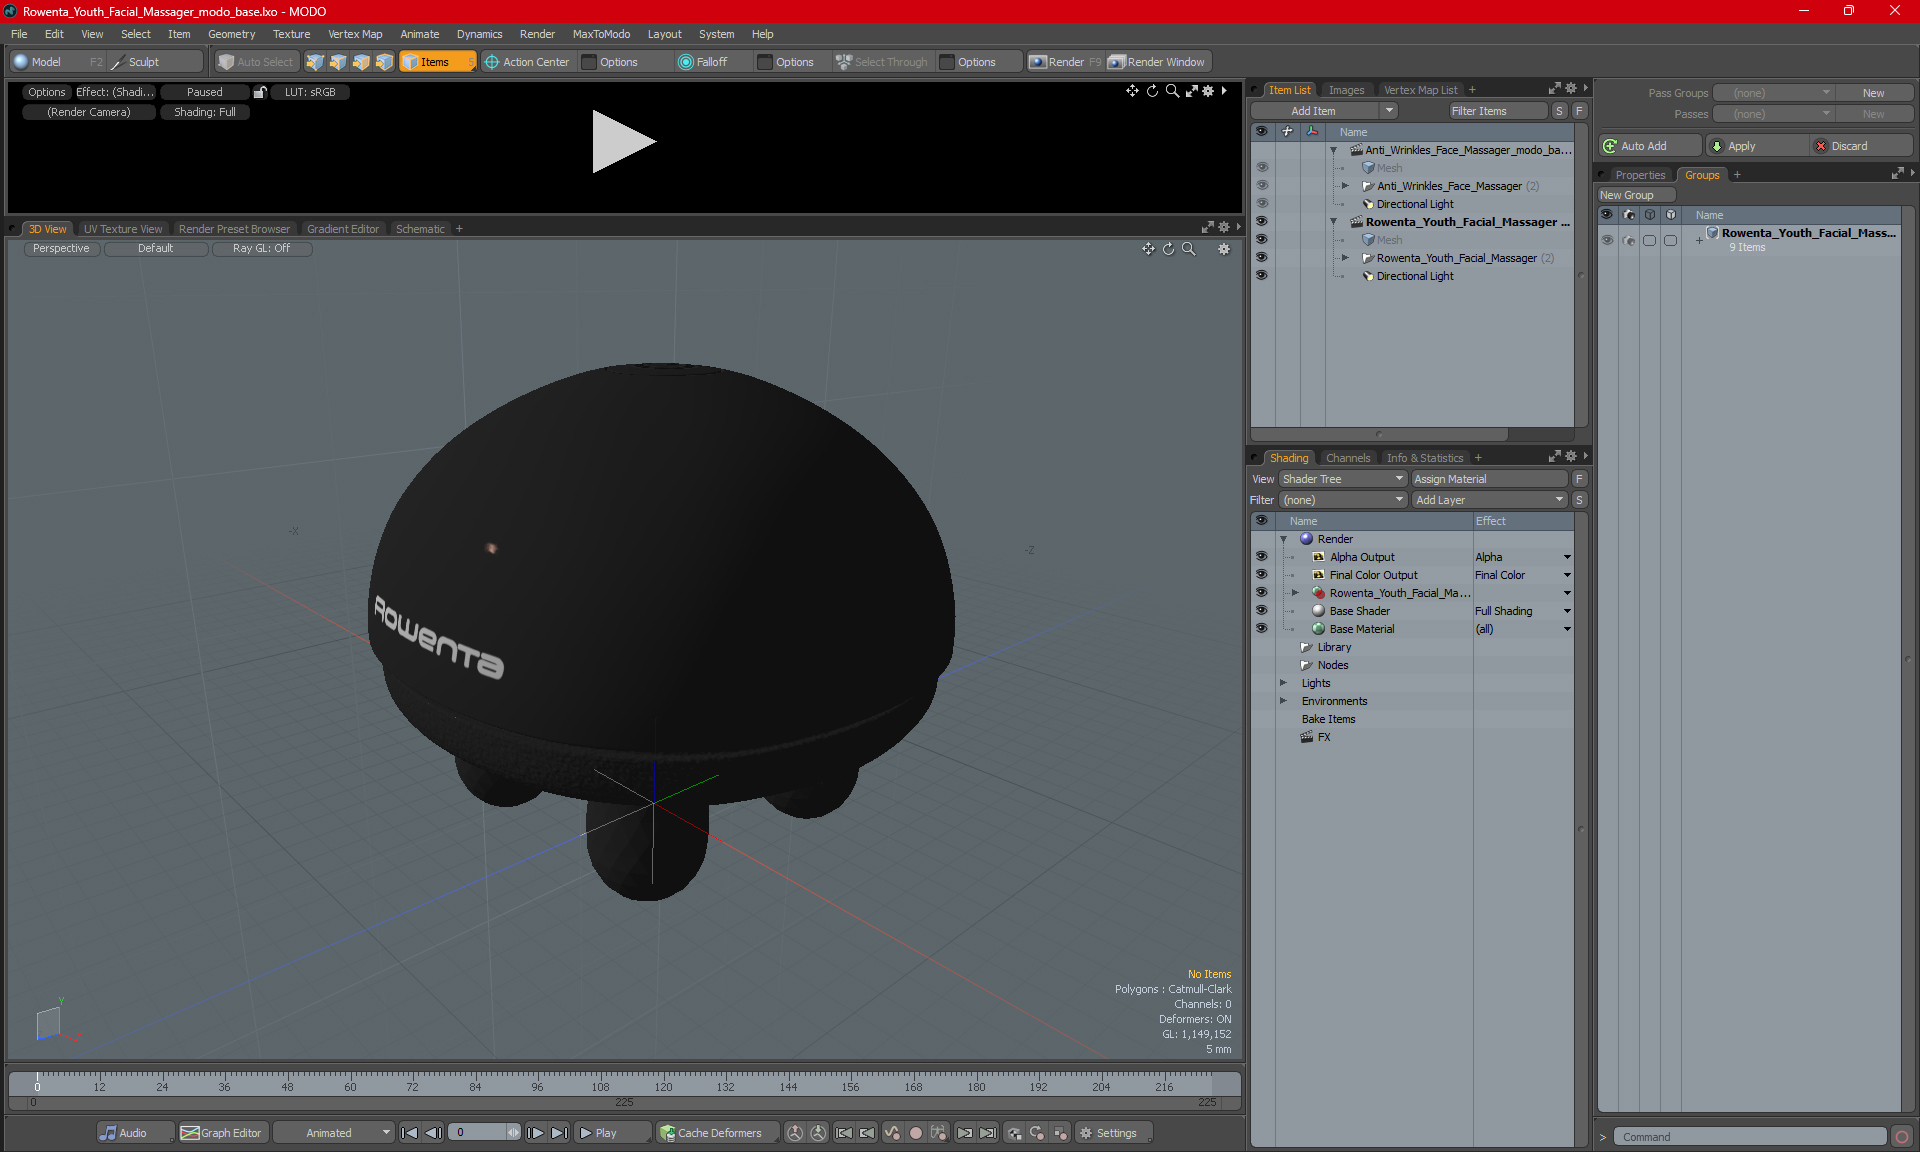Open the Graph Editor
Screen dimensions: 1920x1152
(222, 1133)
